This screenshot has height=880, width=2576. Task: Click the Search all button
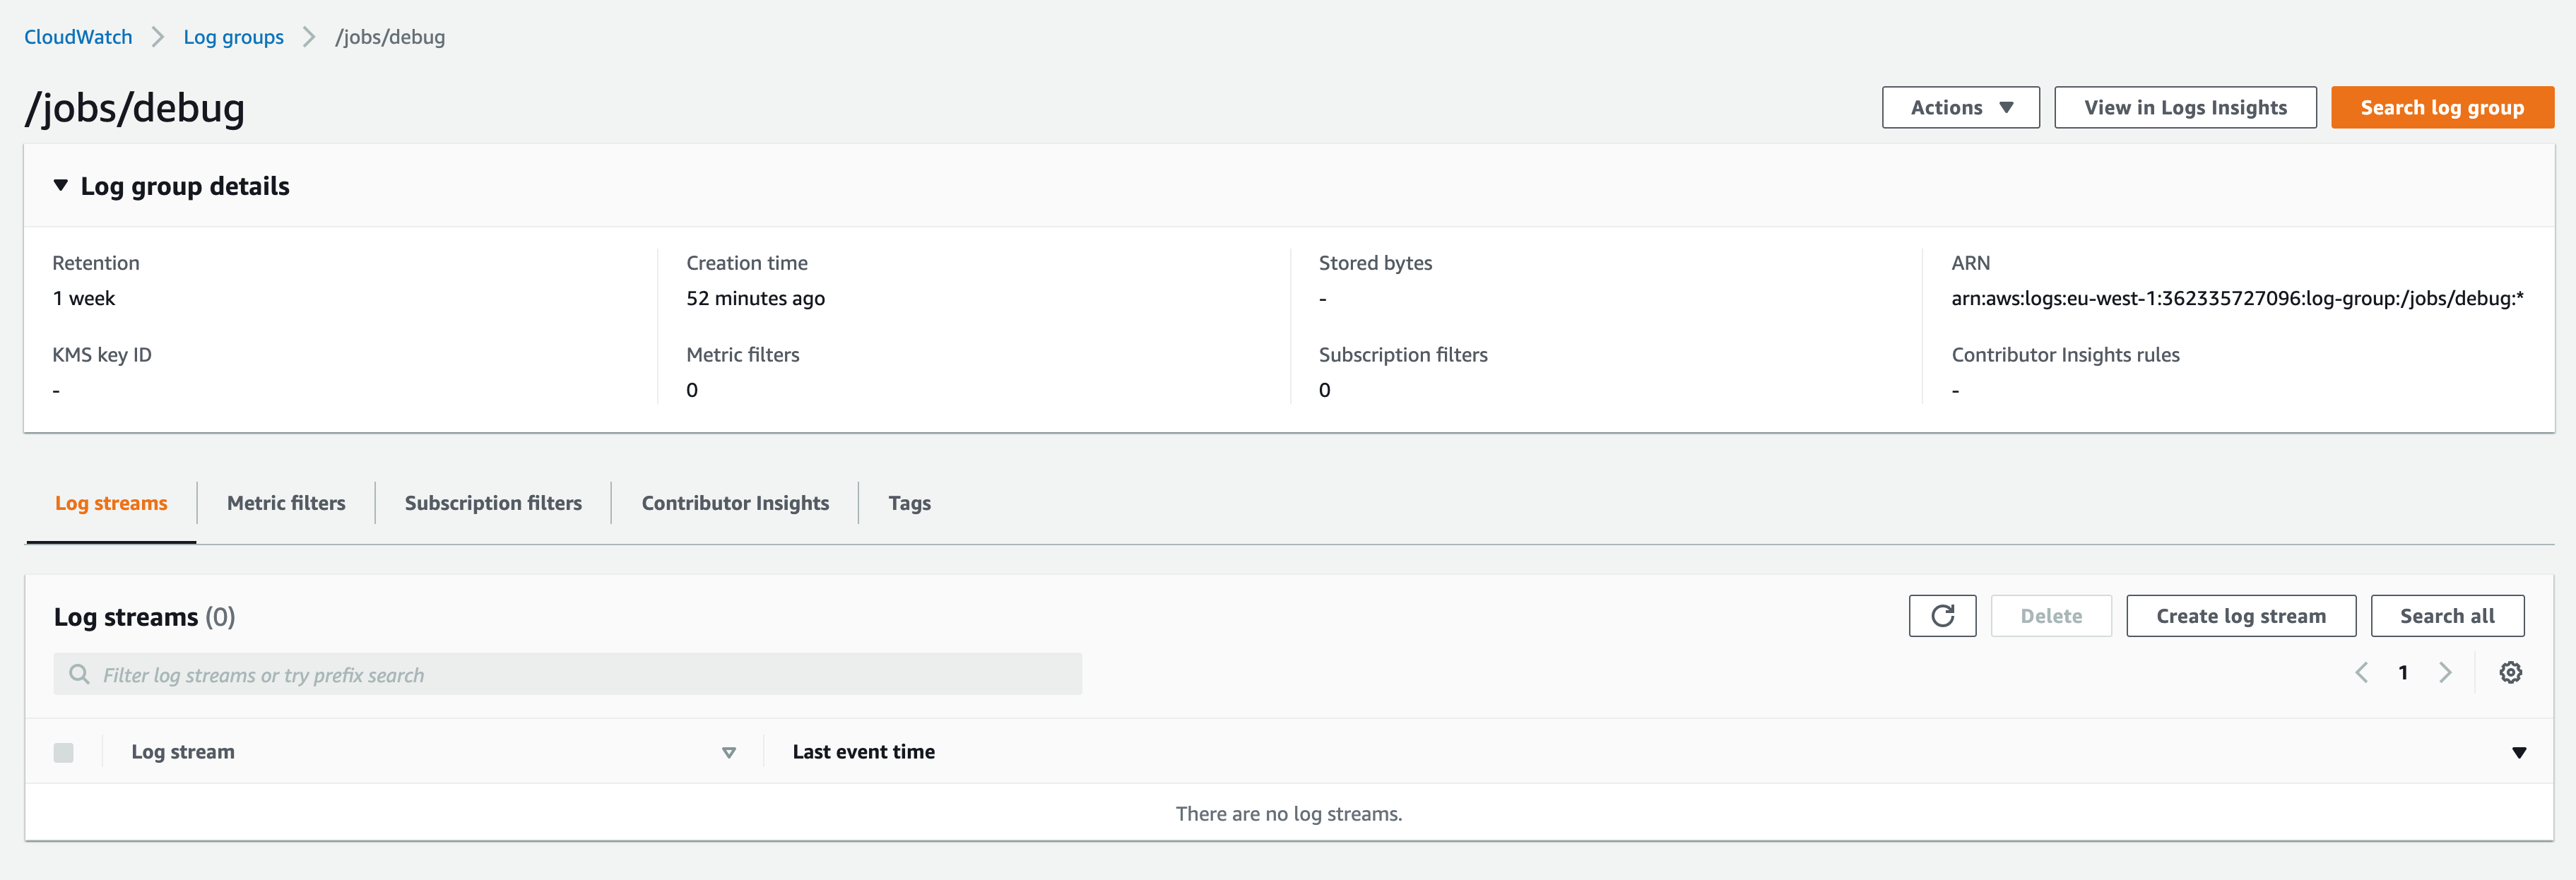coord(2446,616)
